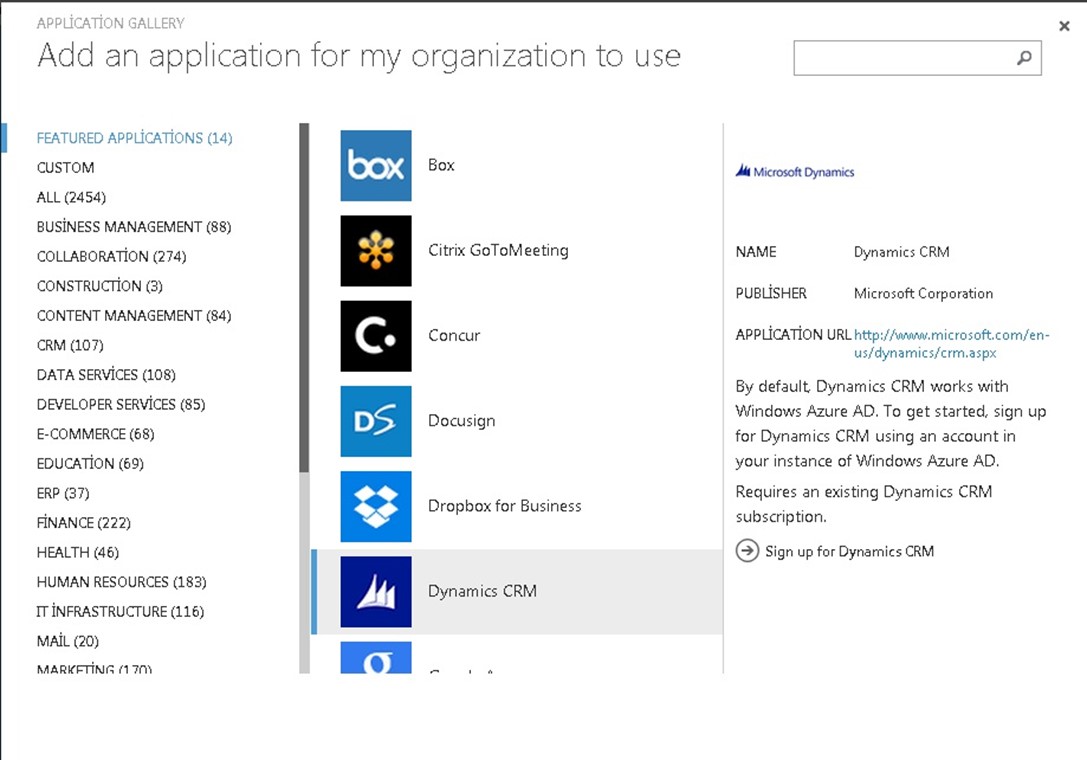Click into the application search field
The height and width of the screenshot is (760, 1087).
tap(917, 58)
